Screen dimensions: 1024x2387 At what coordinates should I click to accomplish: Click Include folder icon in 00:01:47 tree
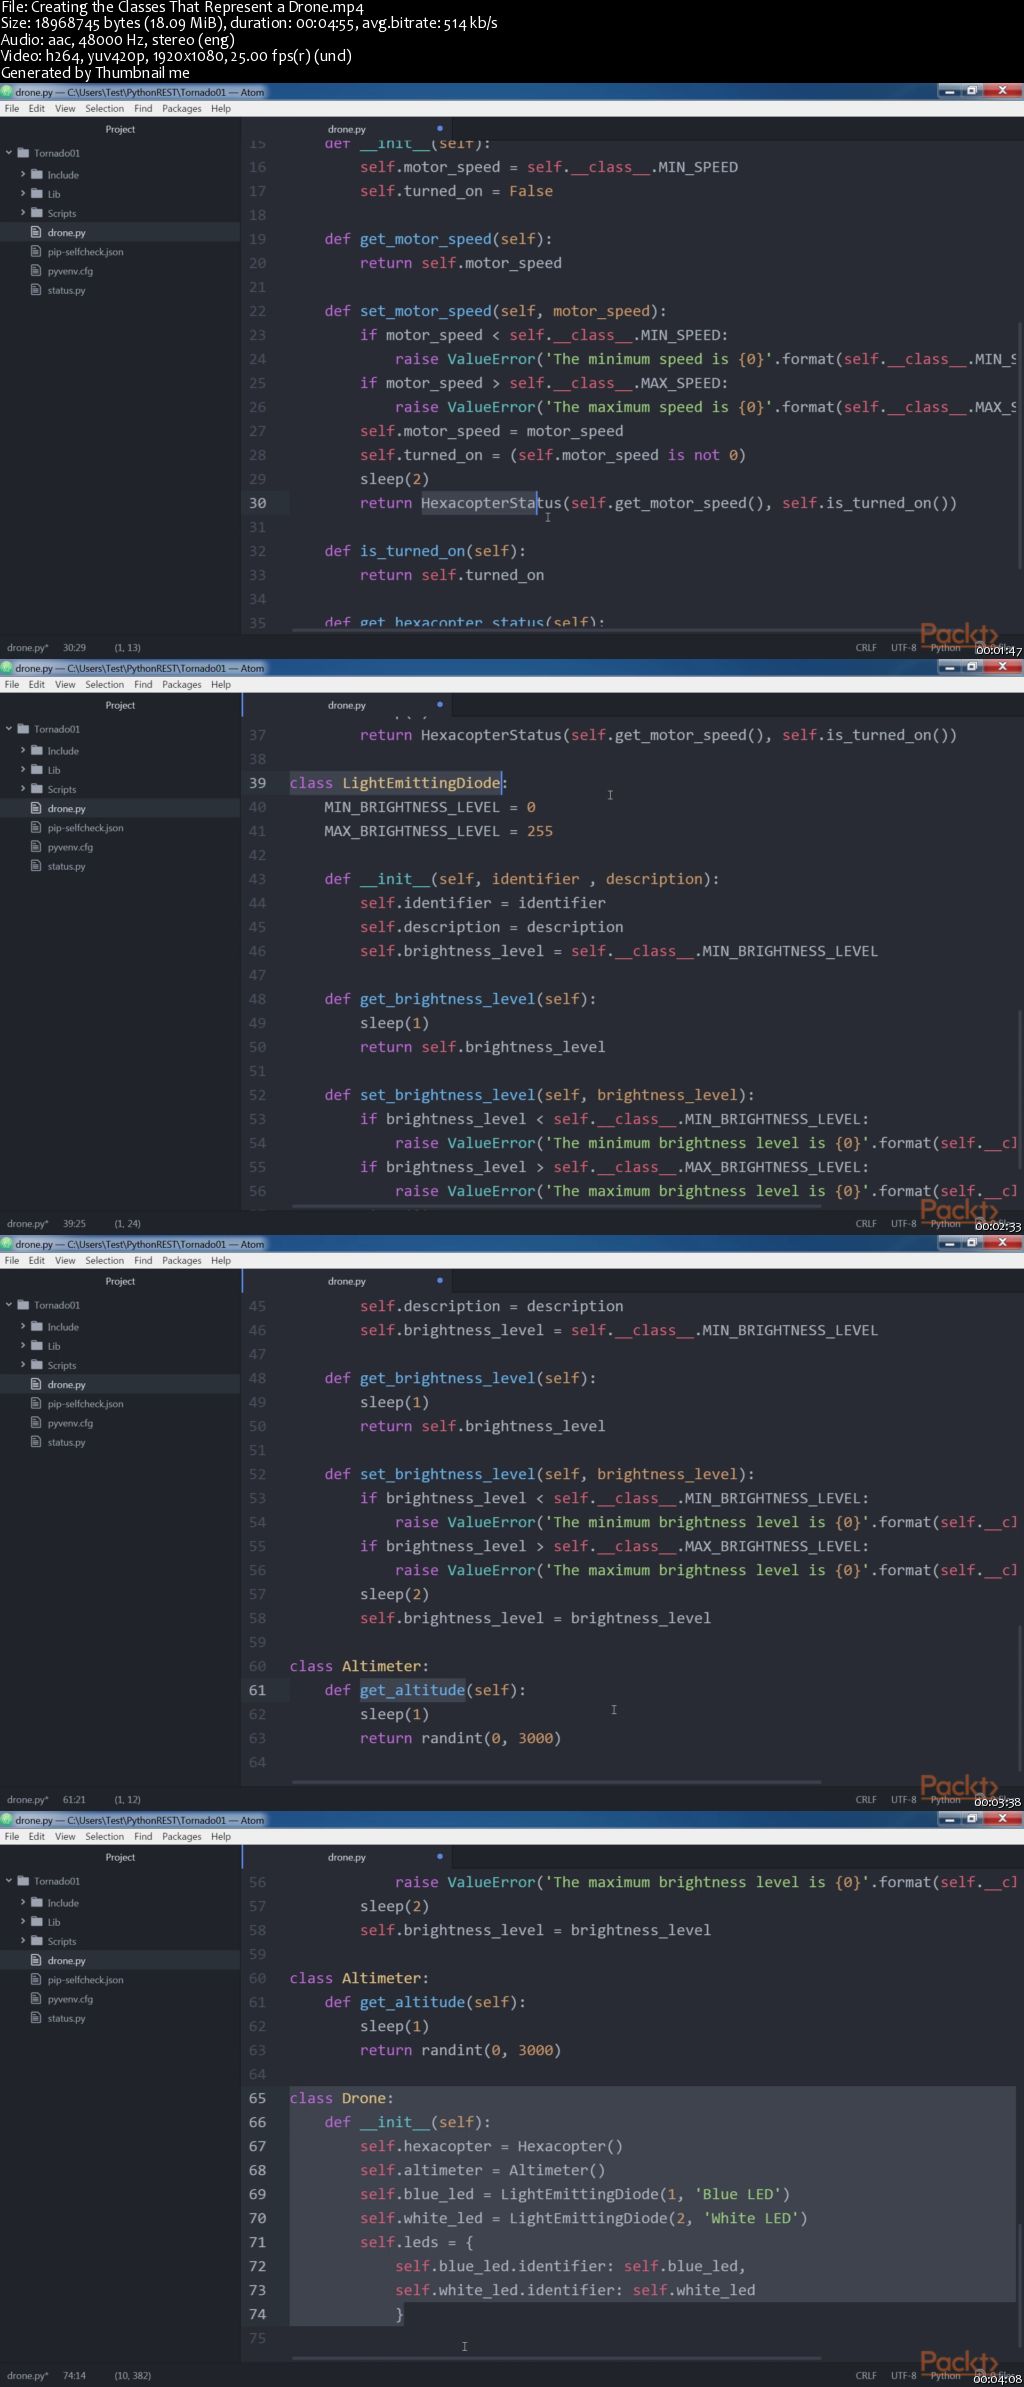click(37, 174)
